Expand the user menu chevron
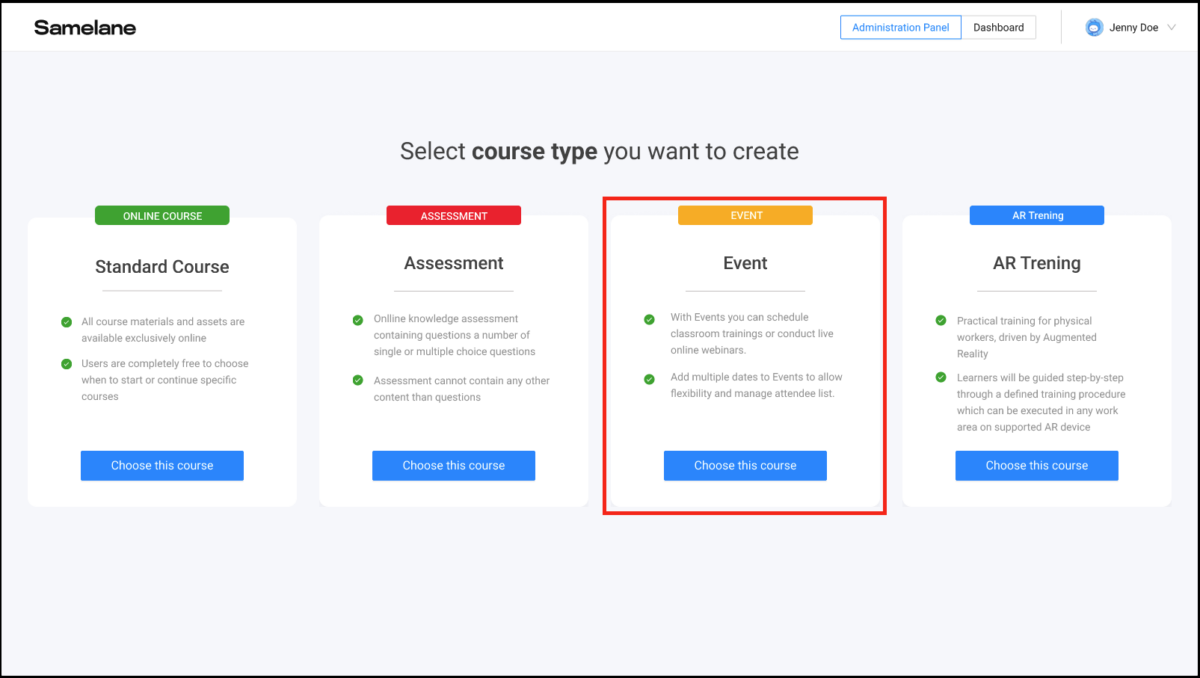Viewport: 1200px width, 678px height. coord(1172,27)
